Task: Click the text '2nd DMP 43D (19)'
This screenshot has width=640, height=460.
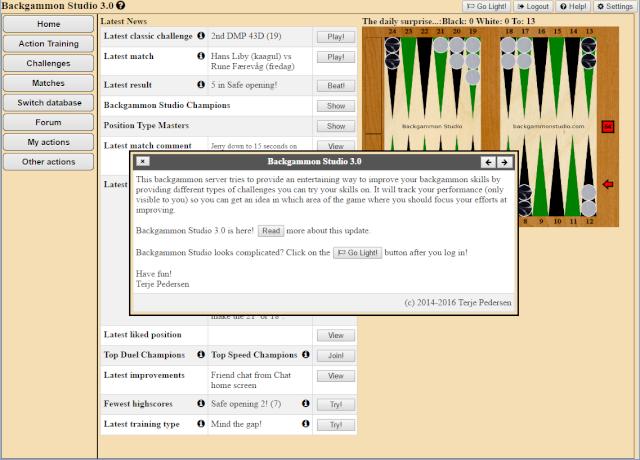Action: (246, 36)
